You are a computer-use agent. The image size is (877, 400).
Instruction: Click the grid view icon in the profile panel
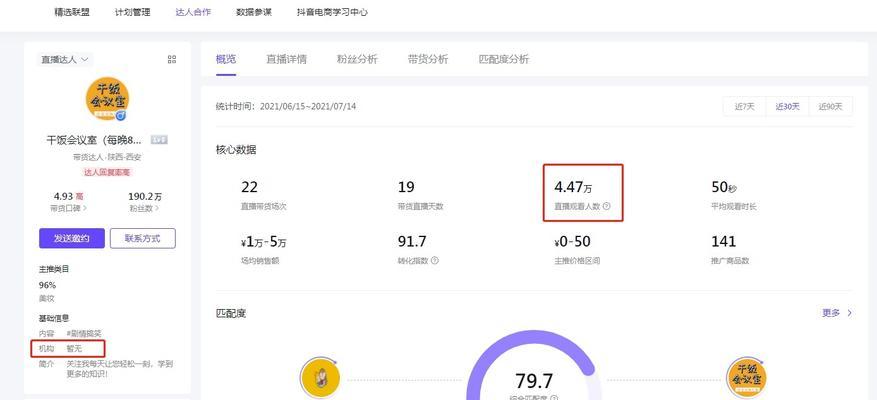click(172, 59)
